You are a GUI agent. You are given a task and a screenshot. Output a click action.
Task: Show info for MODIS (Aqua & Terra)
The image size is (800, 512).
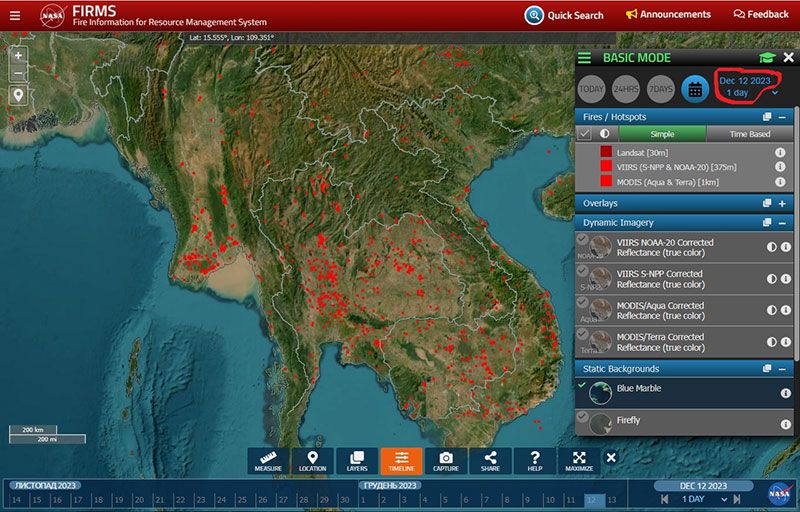tap(780, 182)
